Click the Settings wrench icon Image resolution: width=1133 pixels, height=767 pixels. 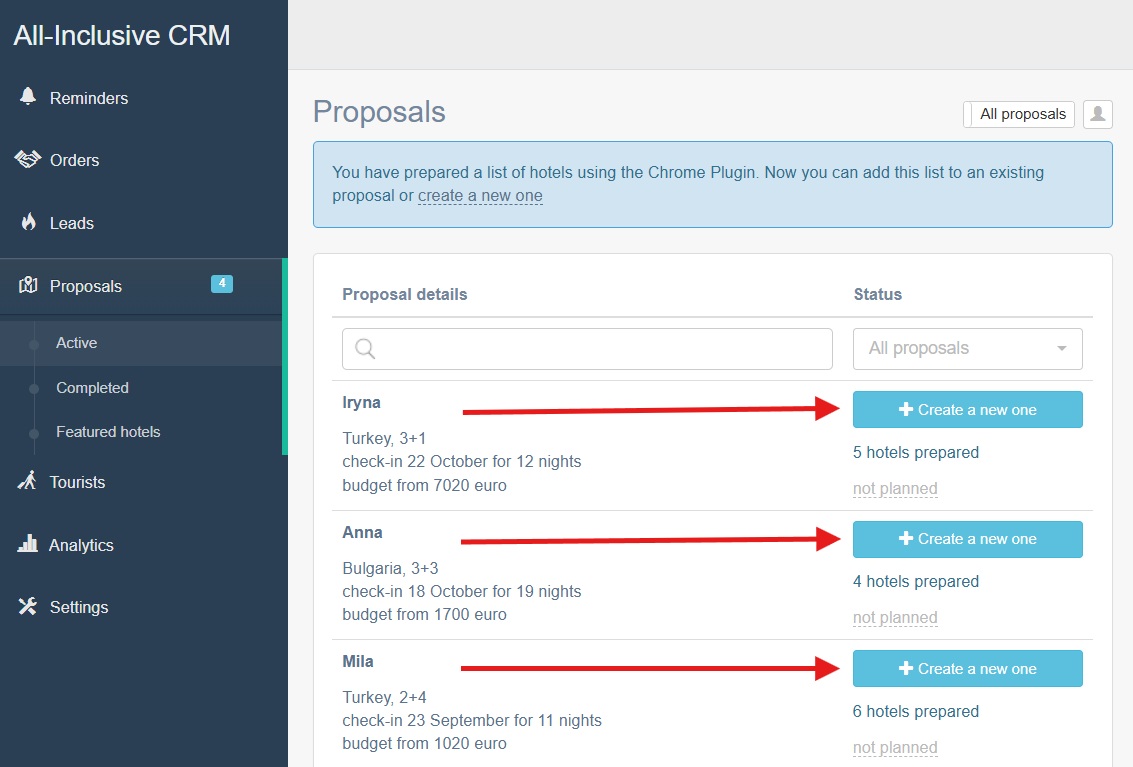(27, 606)
